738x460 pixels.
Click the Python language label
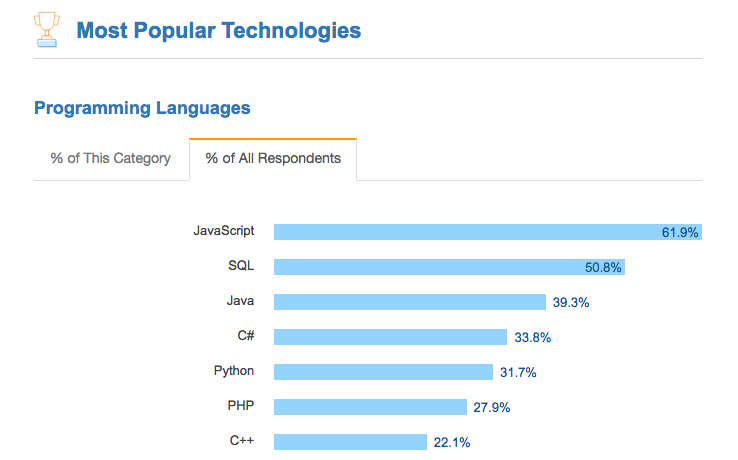point(233,371)
